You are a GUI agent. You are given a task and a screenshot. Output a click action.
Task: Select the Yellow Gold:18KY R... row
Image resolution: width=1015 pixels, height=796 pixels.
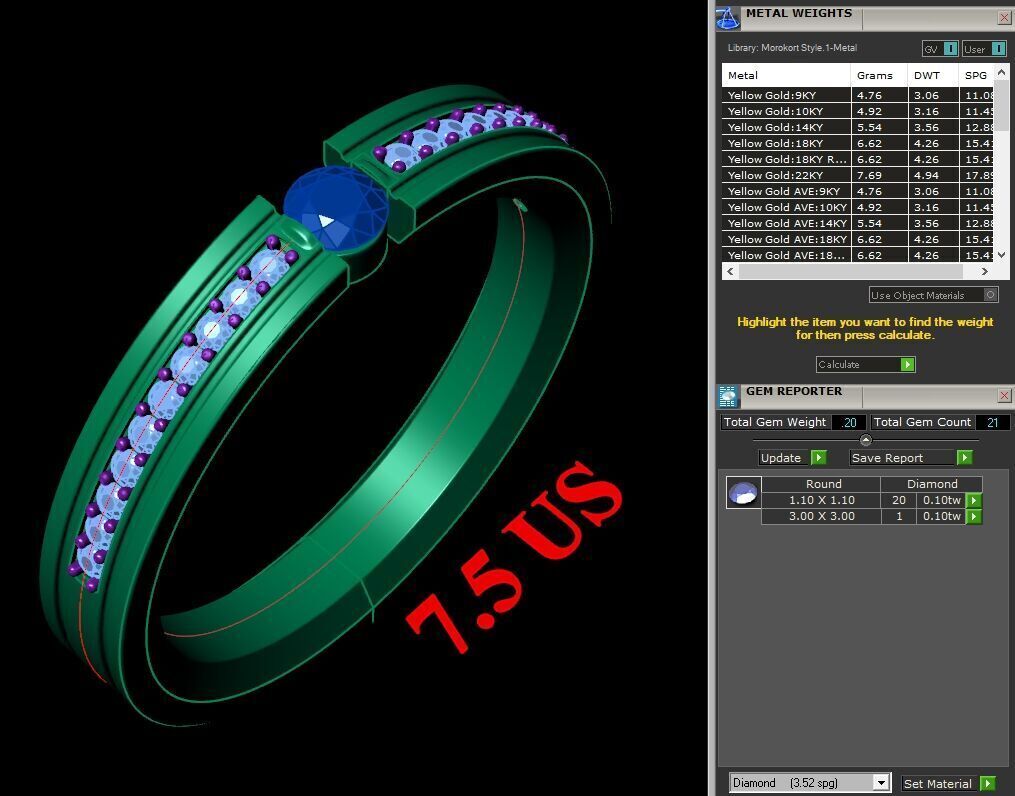tap(858, 159)
